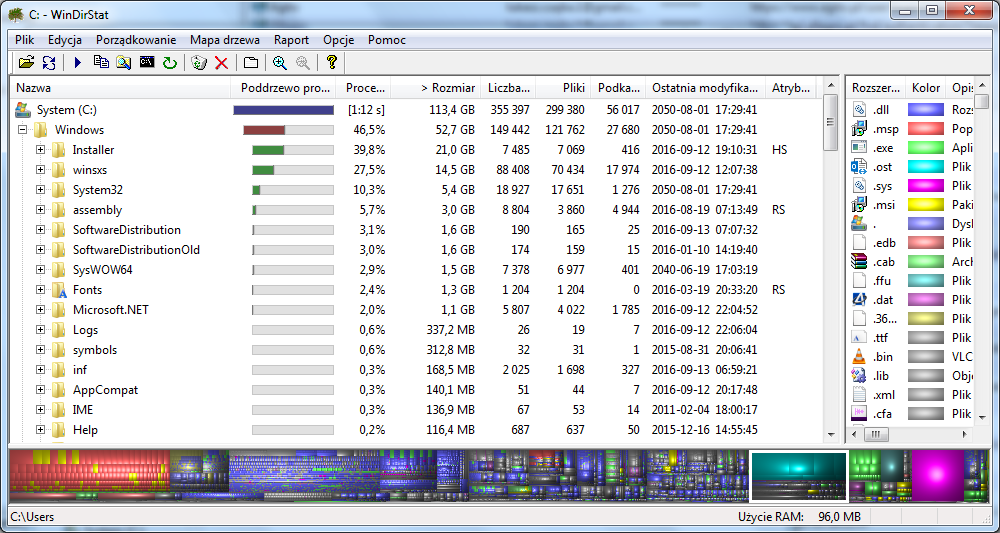Click the Zoom In magnifier icon
Image resolution: width=1000 pixels, height=533 pixels.
pyautogui.click(x=279, y=62)
